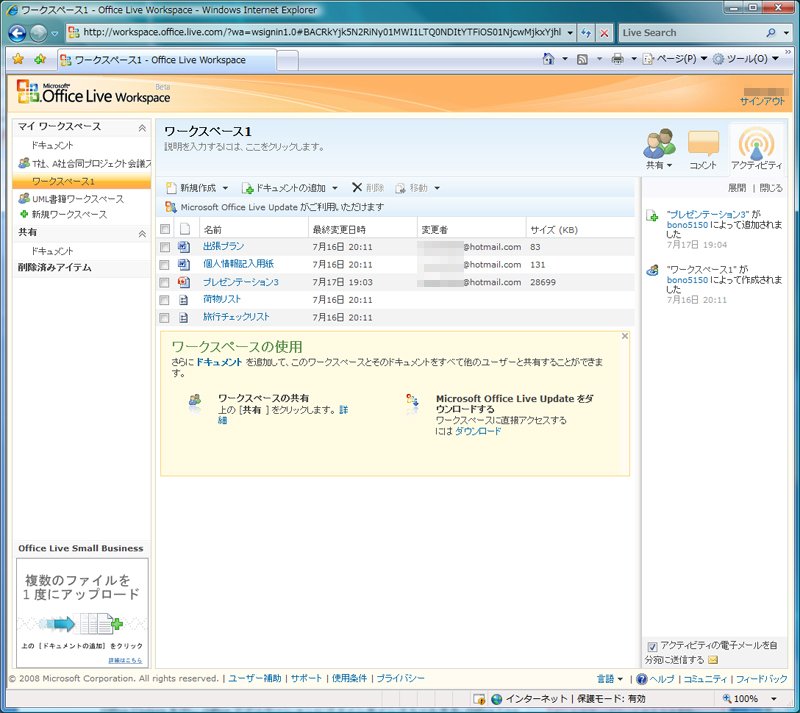The height and width of the screenshot is (713, 800).
Task: Check the box for 旅行チェックリスト
Action: coord(164,318)
